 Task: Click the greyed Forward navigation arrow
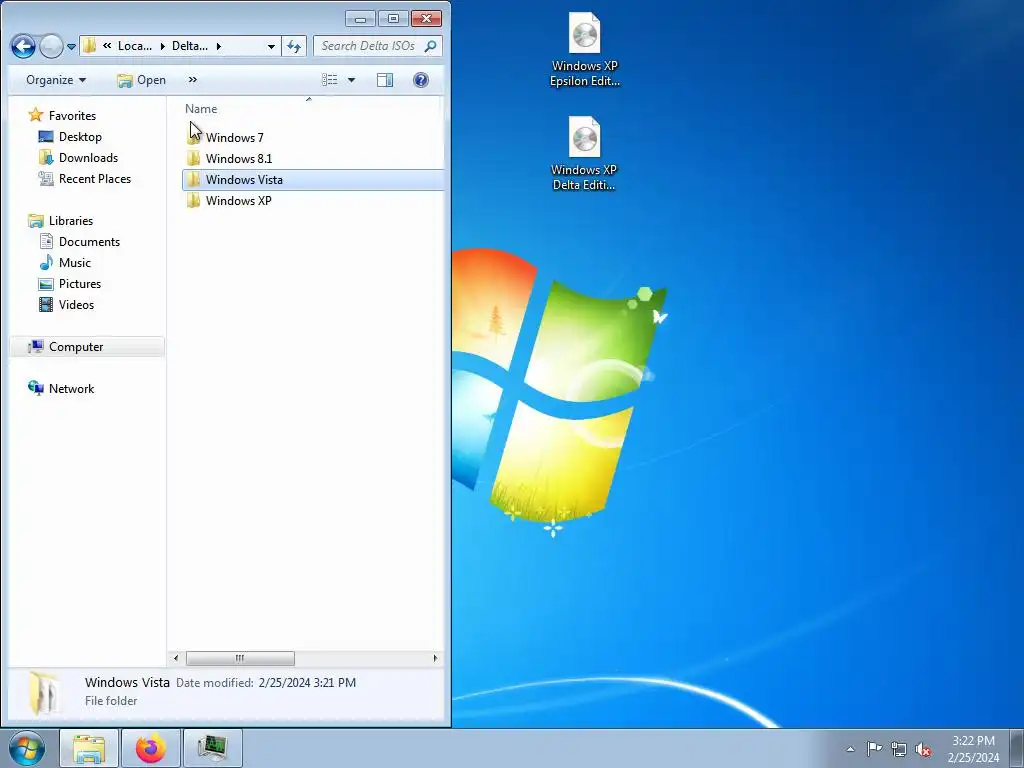point(51,46)
